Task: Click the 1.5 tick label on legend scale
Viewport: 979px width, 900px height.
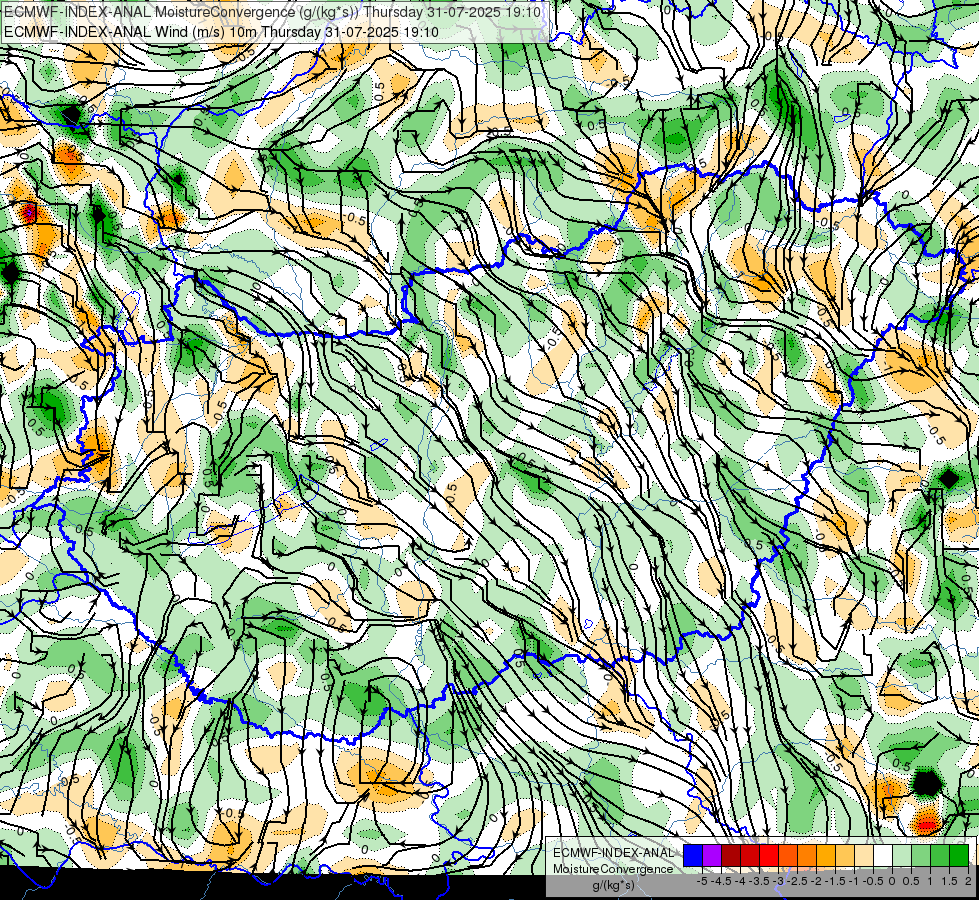Action: click(948, 881)
